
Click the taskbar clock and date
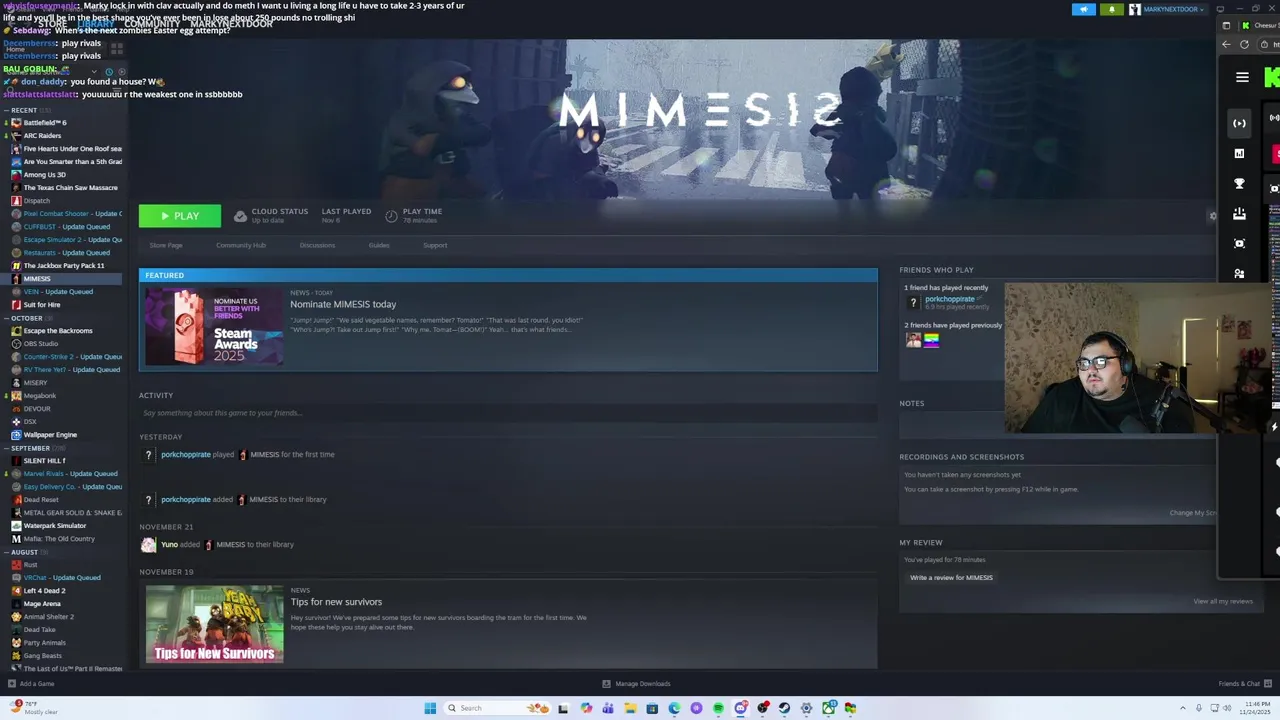pos(1257,708)
